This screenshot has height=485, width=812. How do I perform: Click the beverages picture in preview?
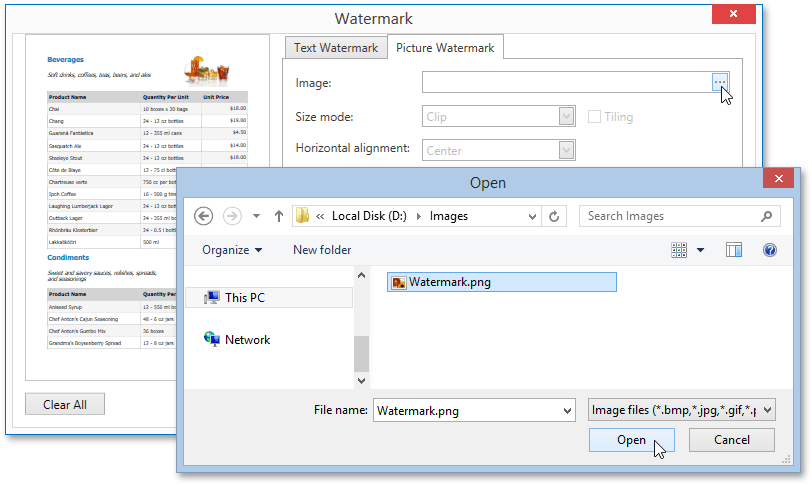pyautogui.click(x=206, y=70)
